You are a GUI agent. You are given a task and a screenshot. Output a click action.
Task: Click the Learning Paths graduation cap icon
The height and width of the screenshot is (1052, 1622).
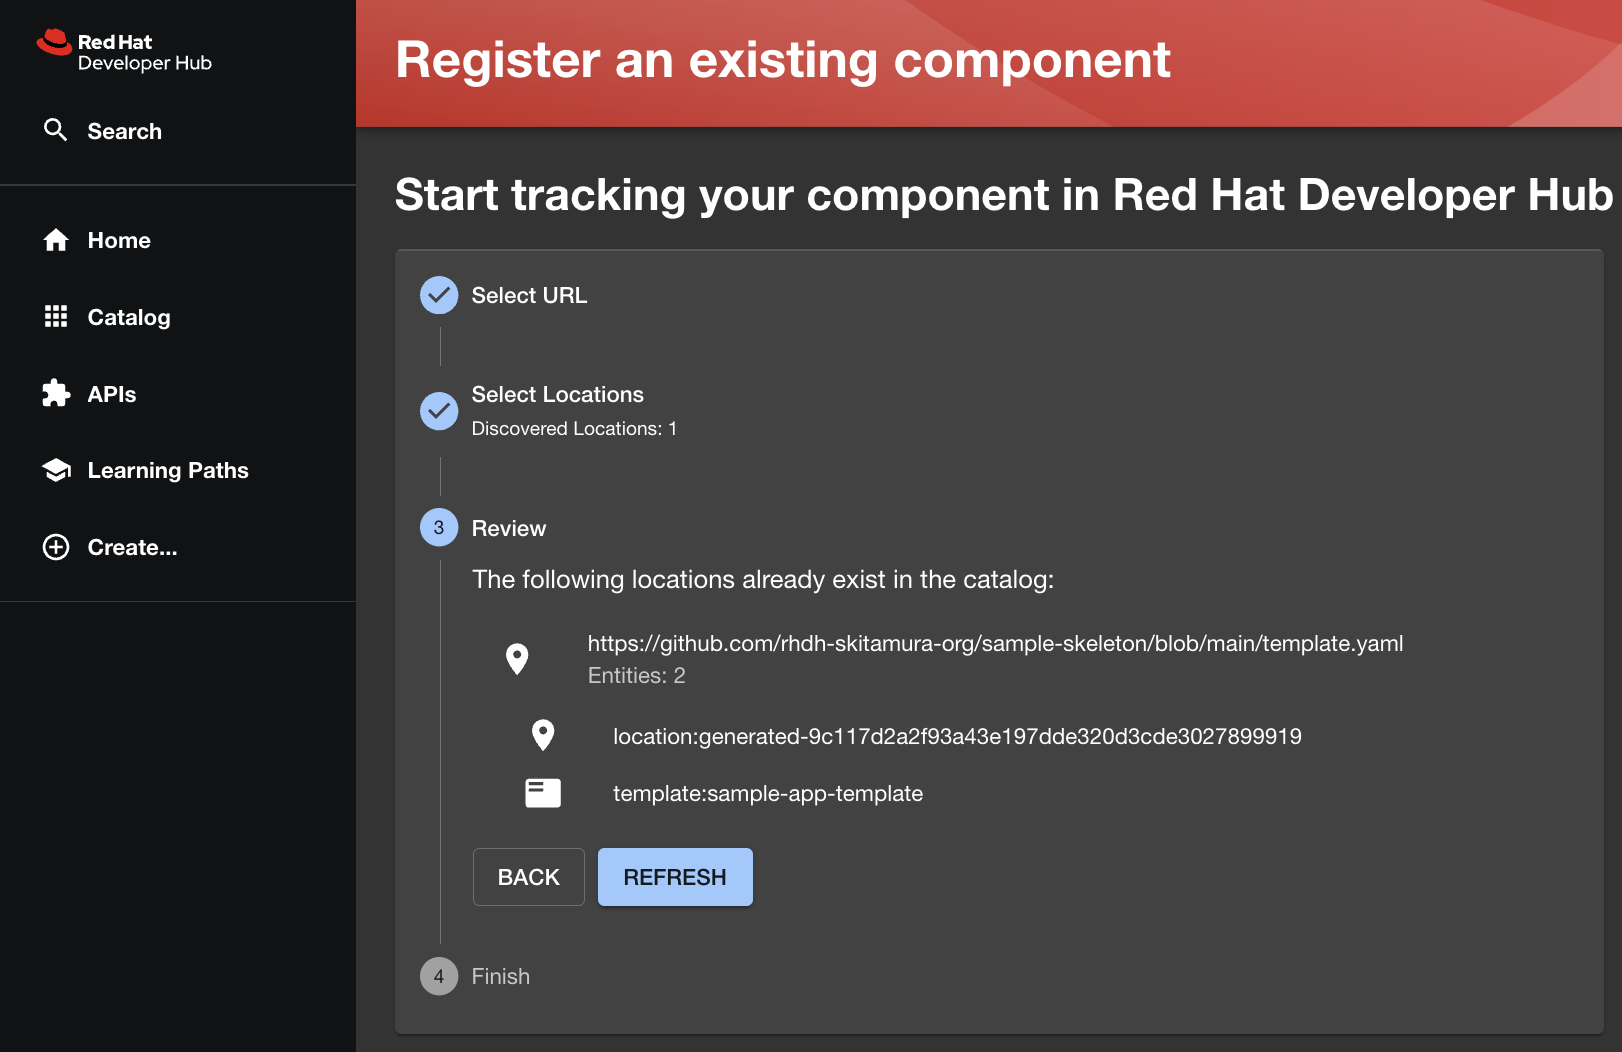[x=56, y=470]
